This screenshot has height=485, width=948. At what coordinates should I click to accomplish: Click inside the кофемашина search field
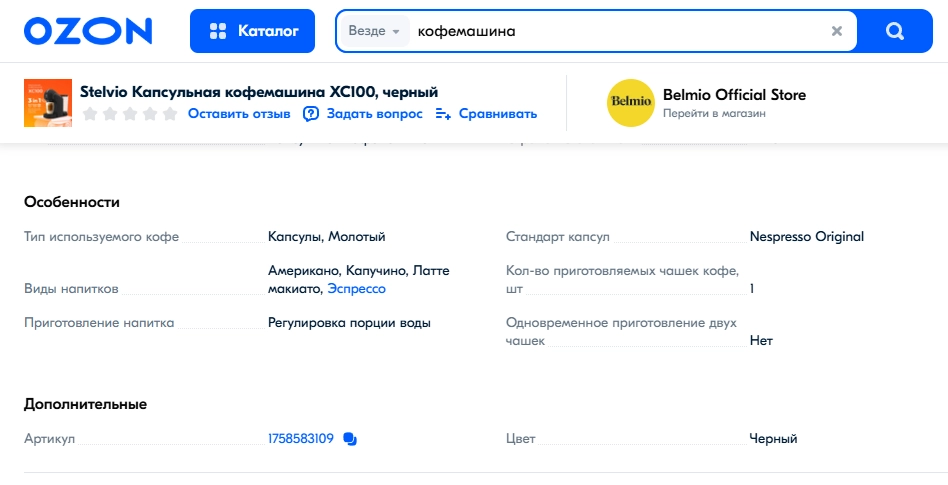click(617, 31)
